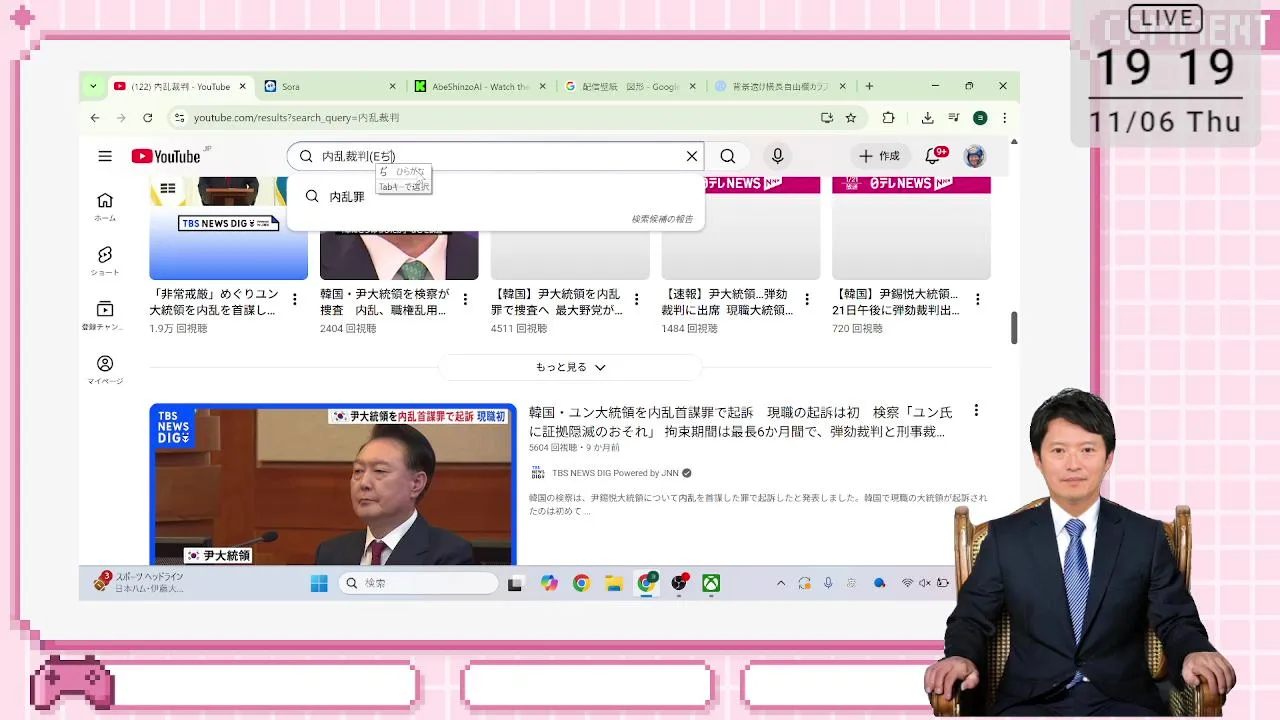Click the browser URL address bar

(500, 117)
